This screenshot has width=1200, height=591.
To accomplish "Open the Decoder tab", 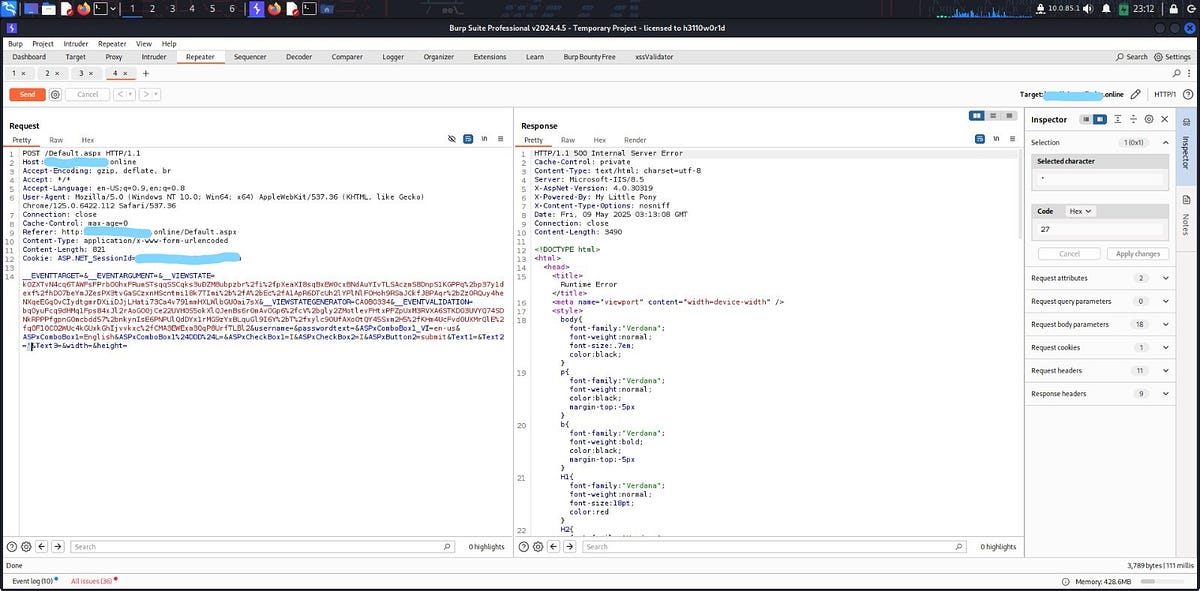I will coord(299,57).
